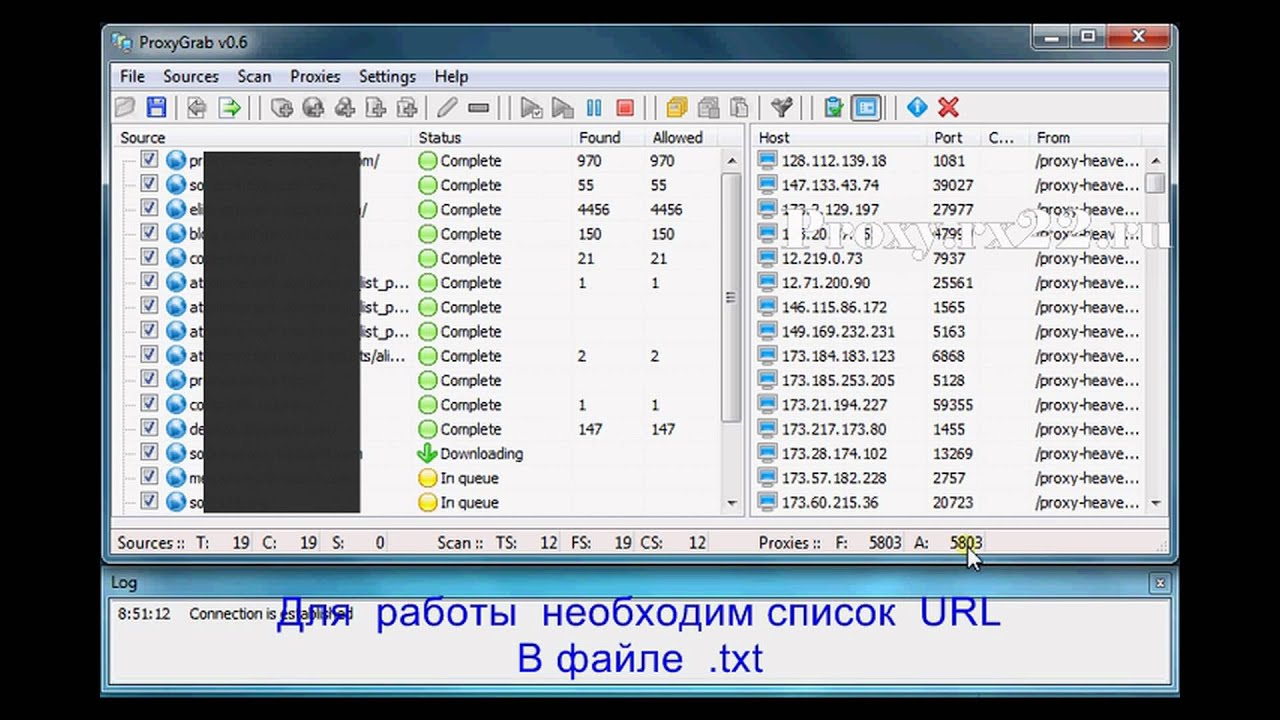Screen dimensions: 1280x720
Task: Click the plain play scan icon
Action: pyautogui.click(x=562, y=107)
